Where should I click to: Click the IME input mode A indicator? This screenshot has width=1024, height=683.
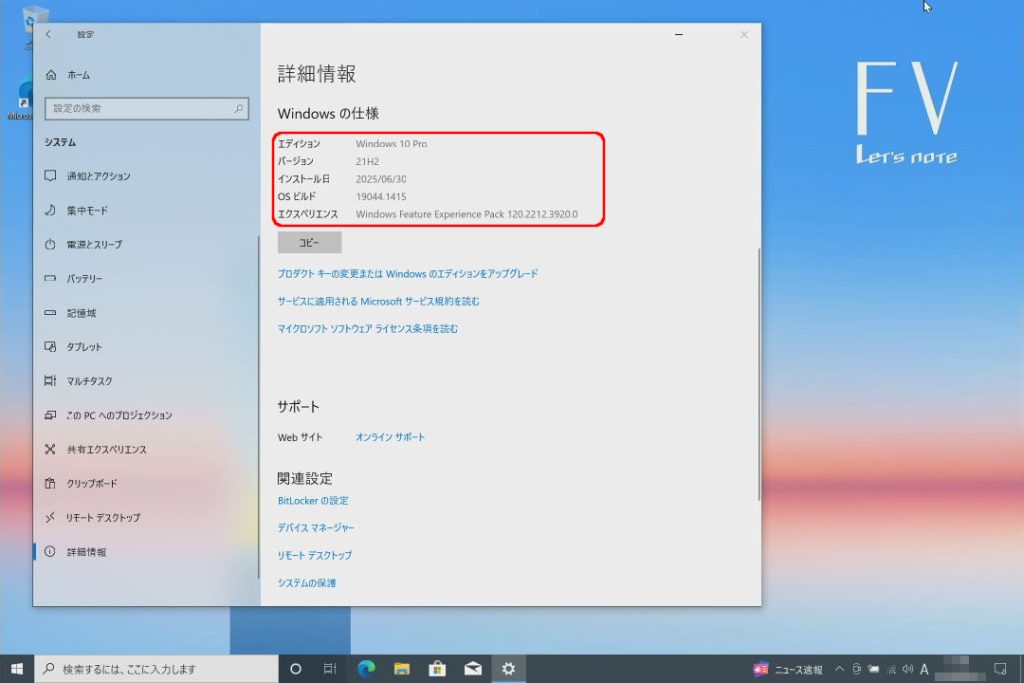click(x=924, y=669)
